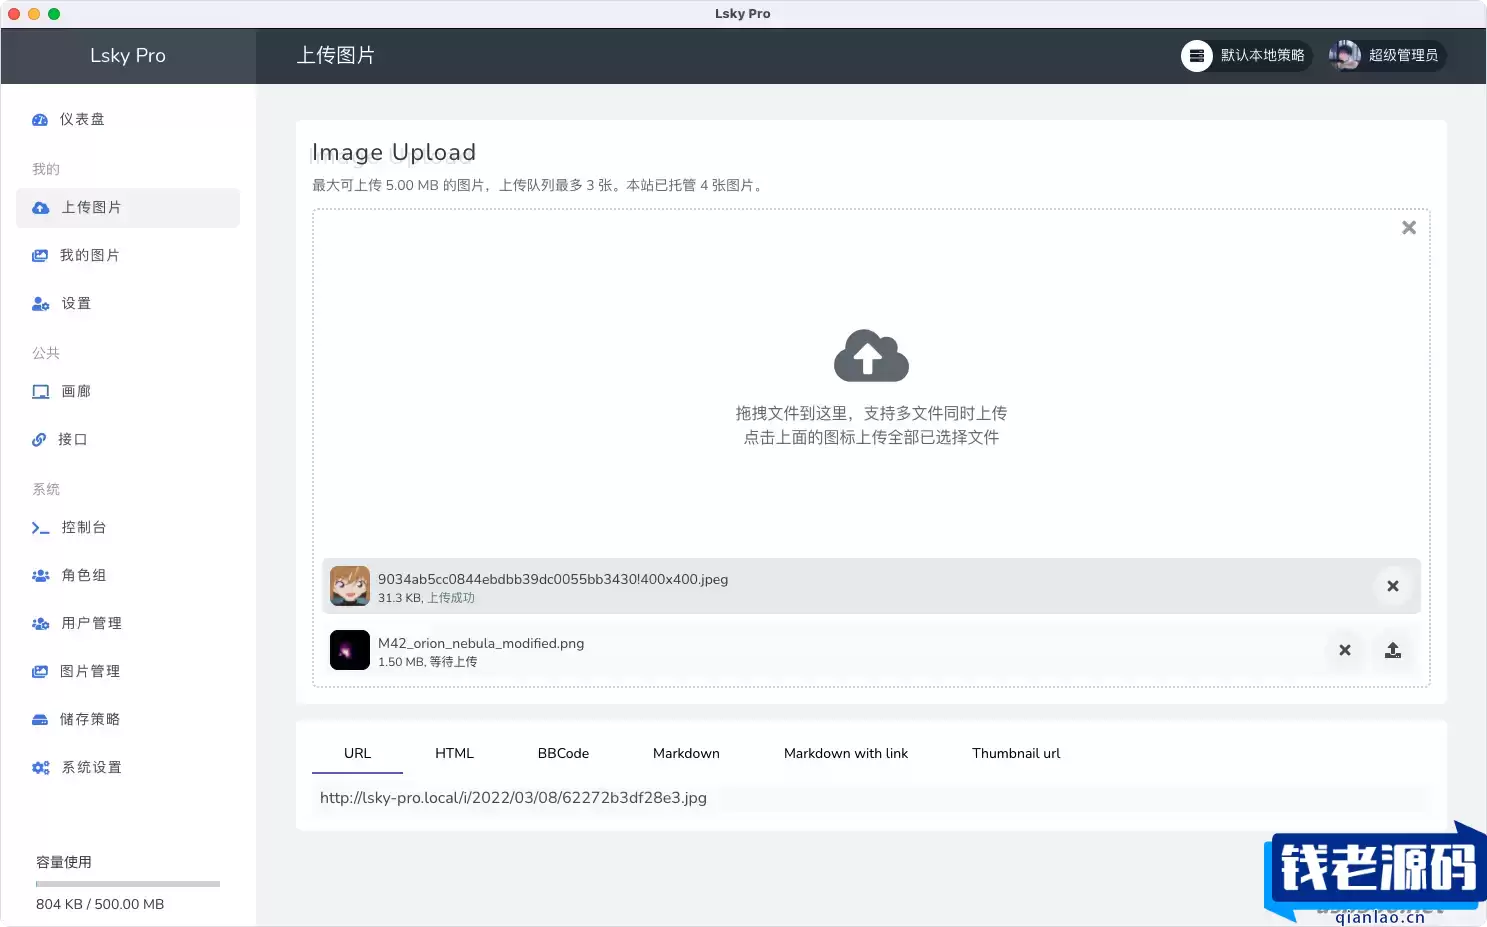Upload the M42_orion_nebula_modified.png file
1487x927 pixels.
pyautogui.click(x=1393, y=650)
